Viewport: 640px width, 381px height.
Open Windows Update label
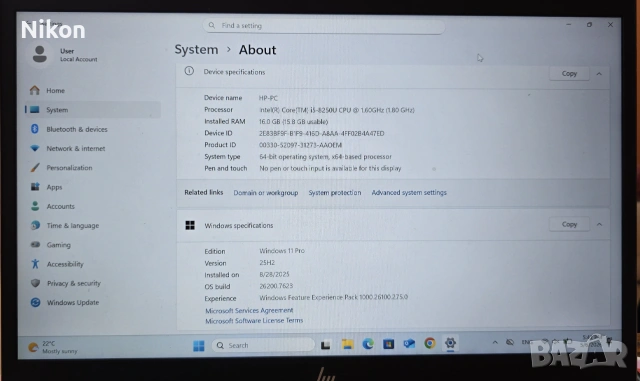(73, 303)
